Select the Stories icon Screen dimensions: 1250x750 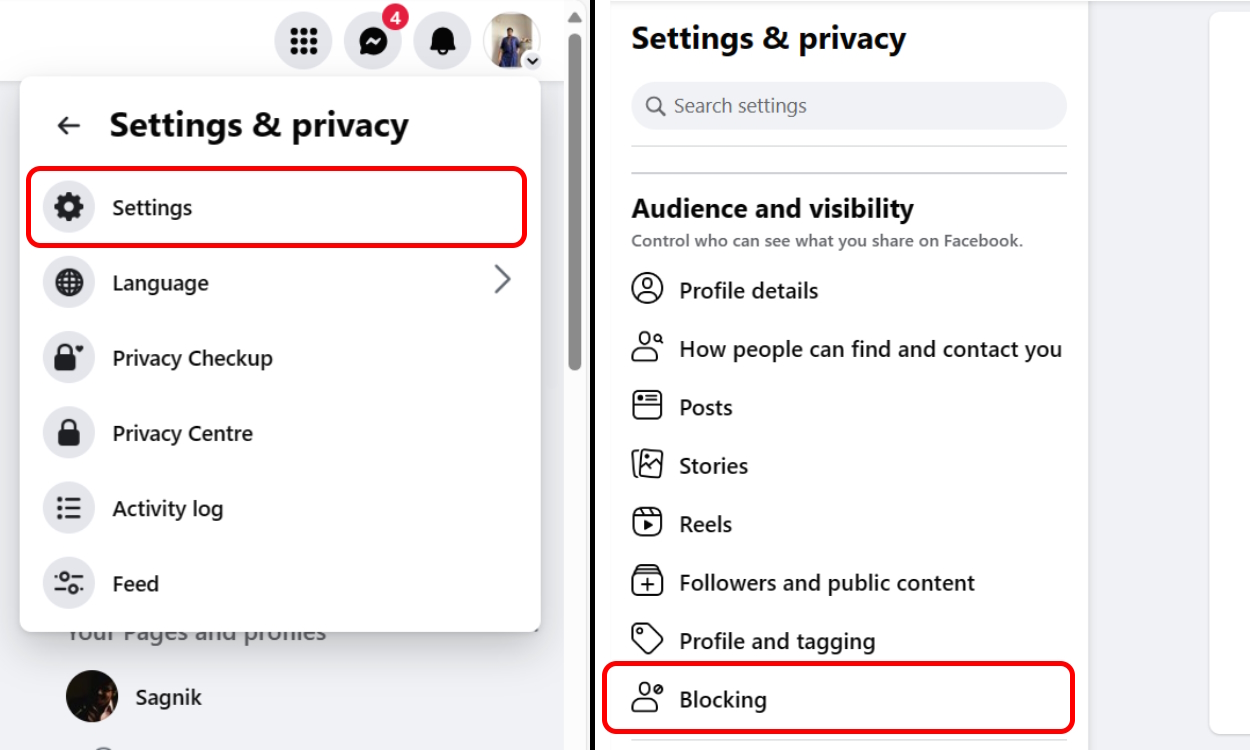[648, 464]
